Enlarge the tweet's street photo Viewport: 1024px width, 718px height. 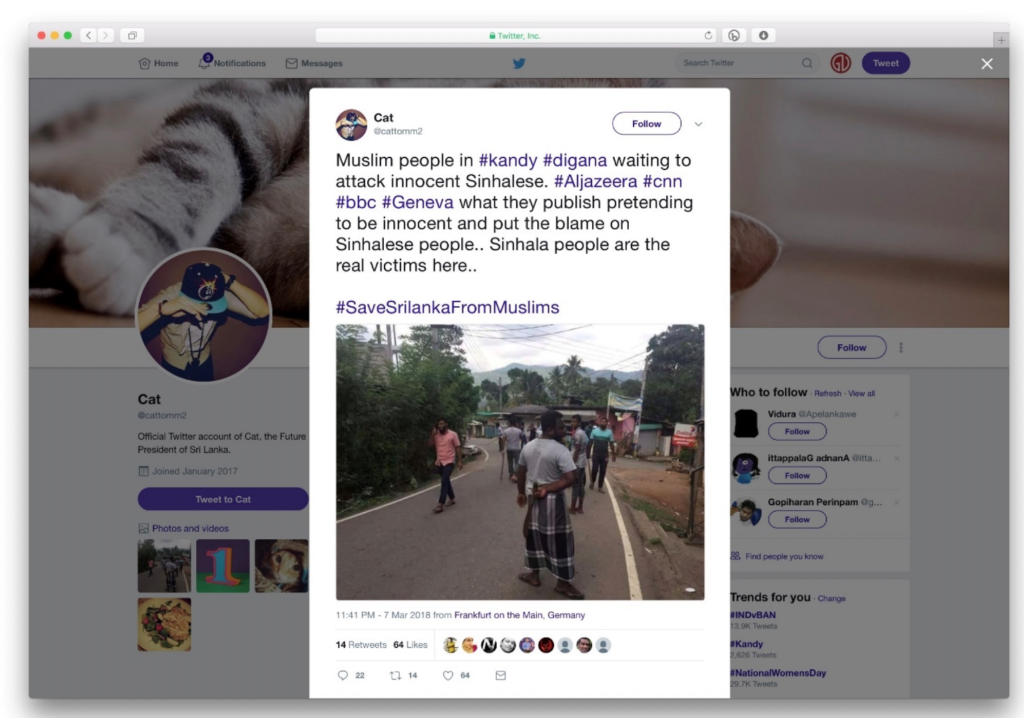click(x=520, y=462)
